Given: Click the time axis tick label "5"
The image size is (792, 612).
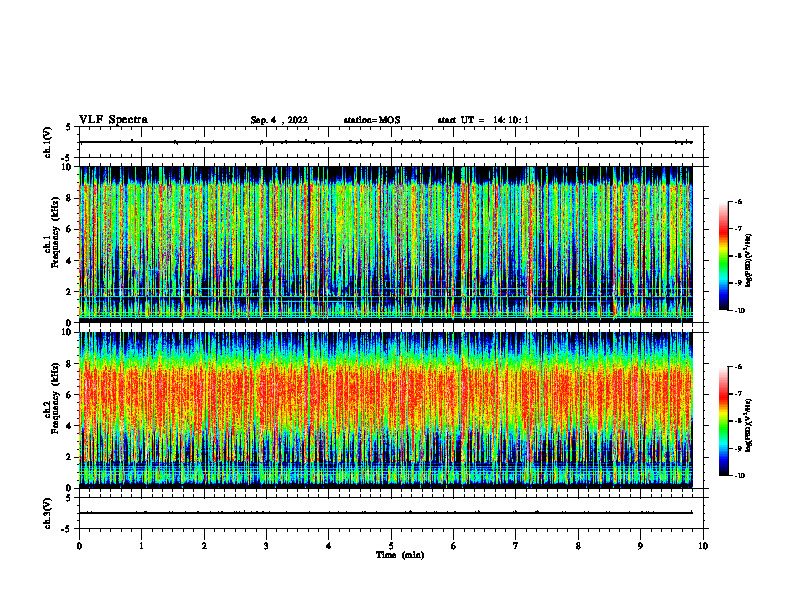Looking at the screenshot, I should point(391,546).
